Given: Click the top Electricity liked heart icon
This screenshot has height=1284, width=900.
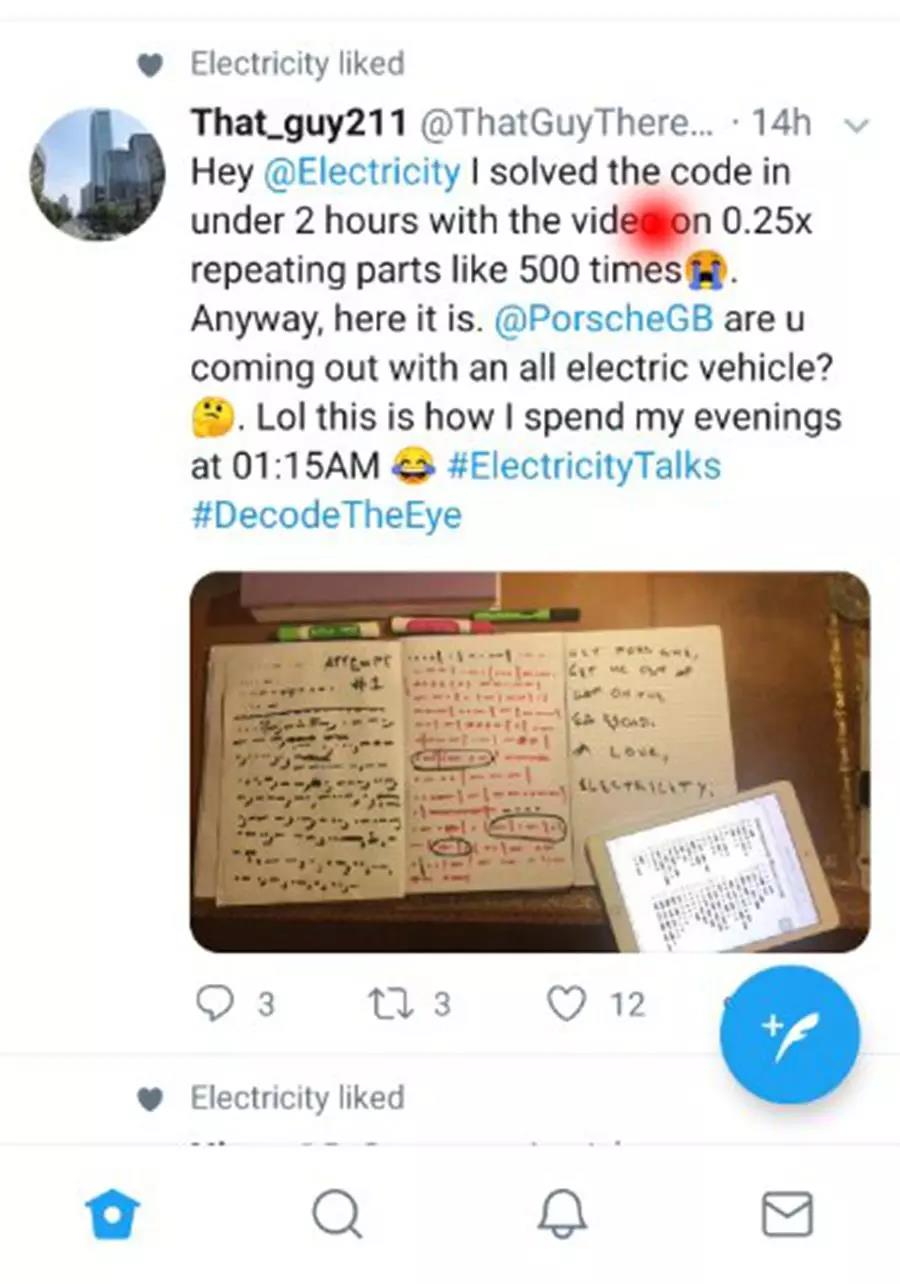Looking at the screenshot, I should pyautogui.click(x=149, y=66).
